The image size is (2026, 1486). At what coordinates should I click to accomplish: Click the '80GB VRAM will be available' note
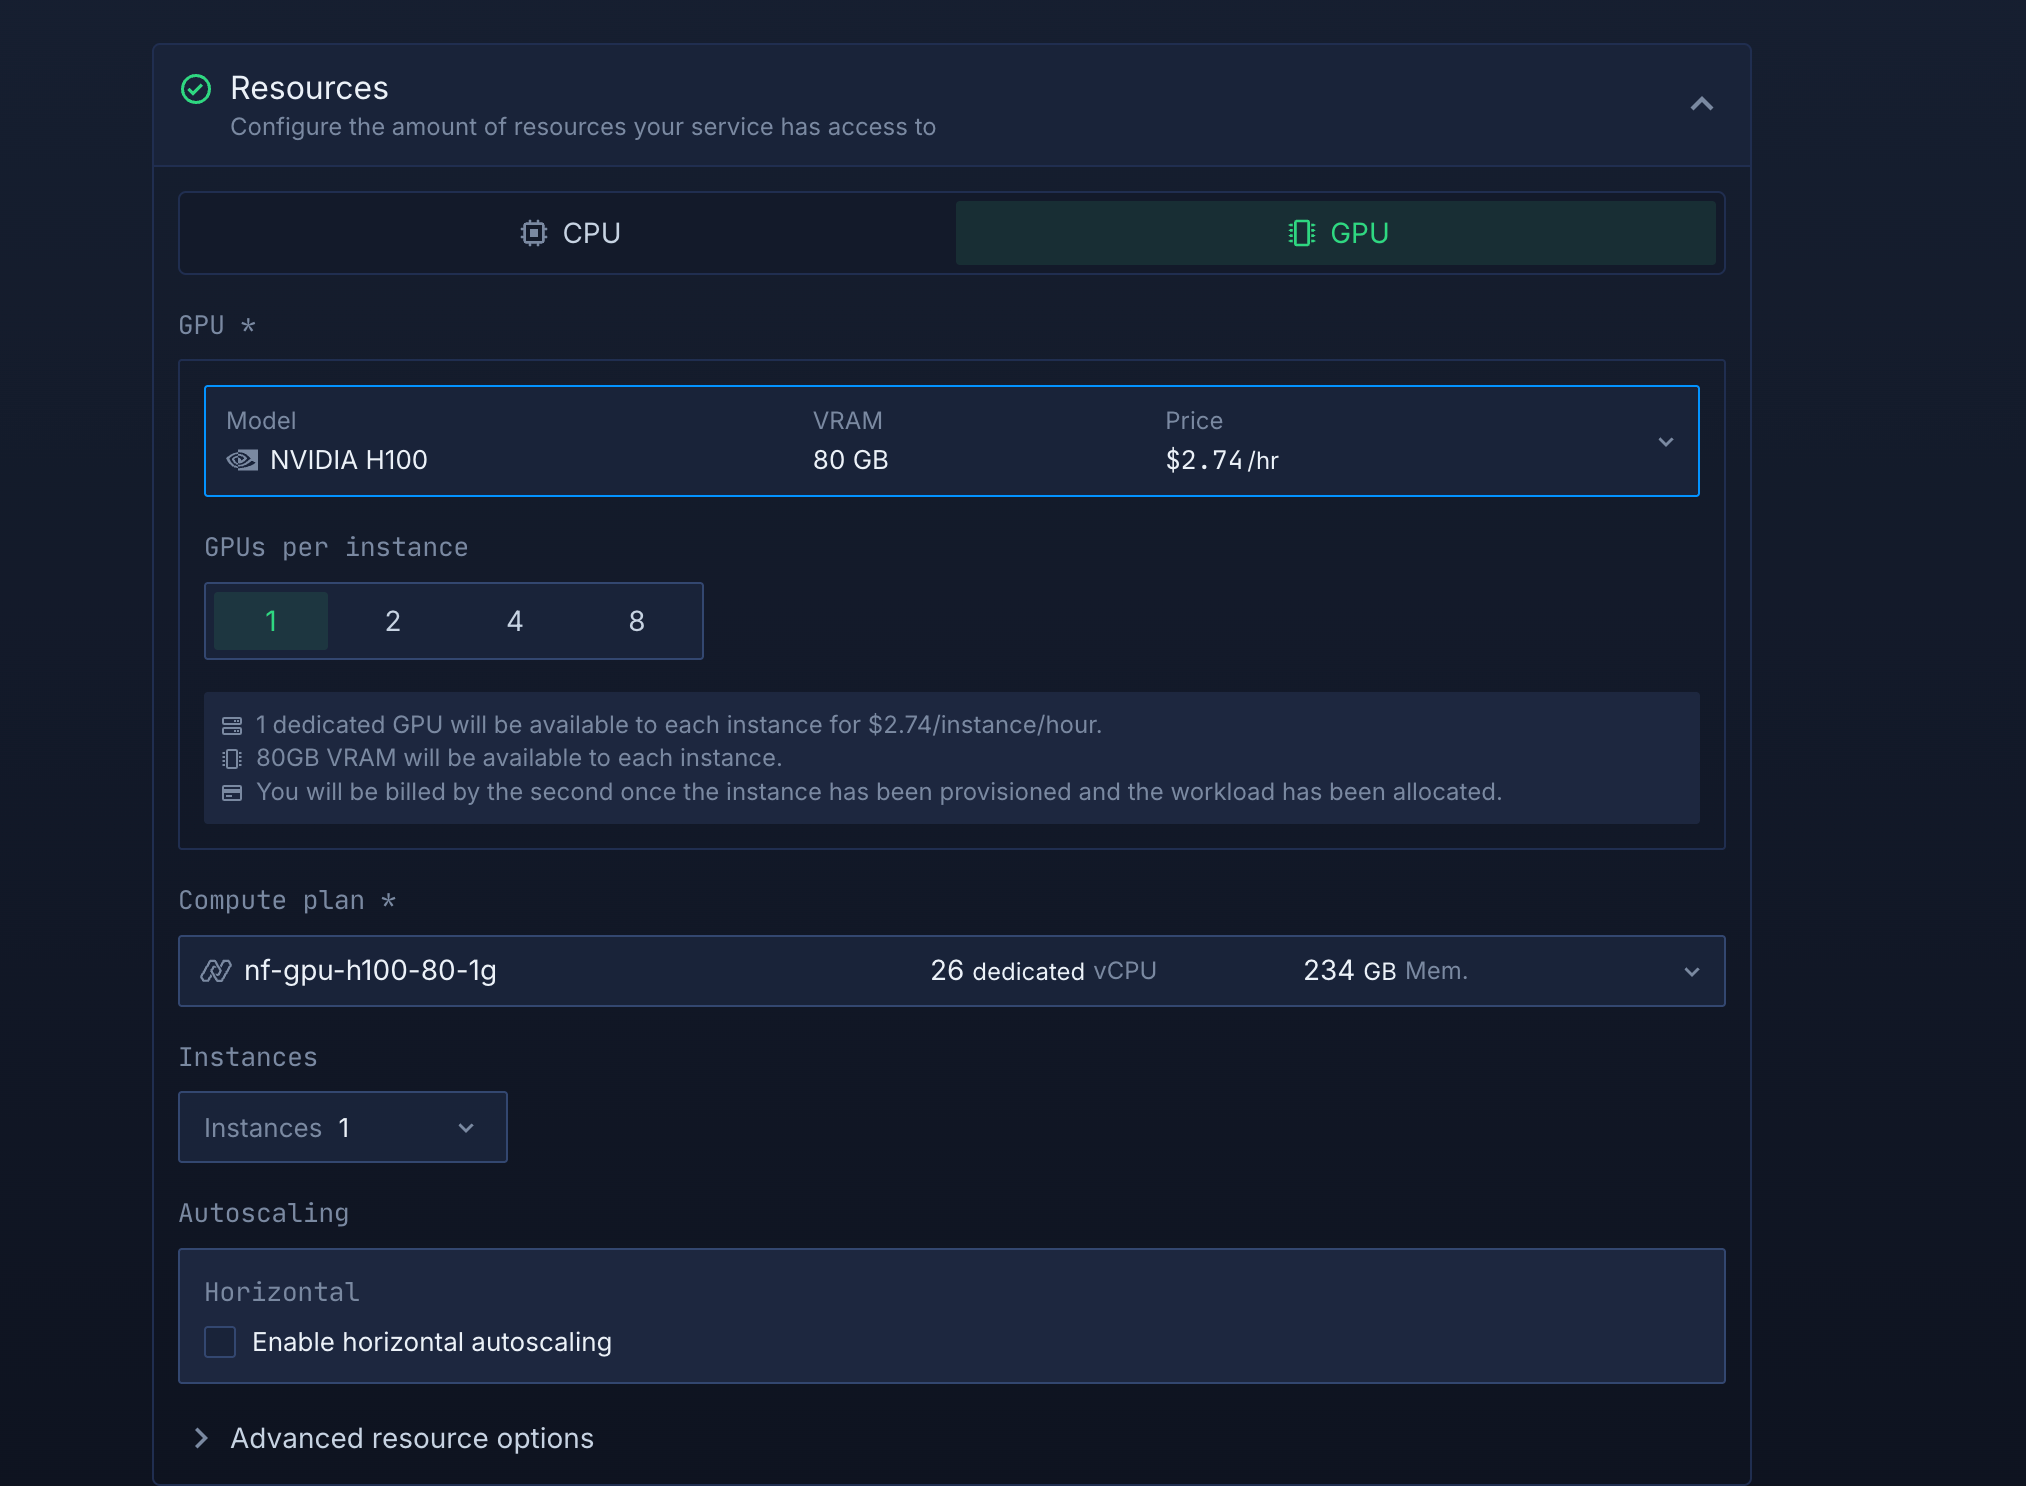coord(519,758)
